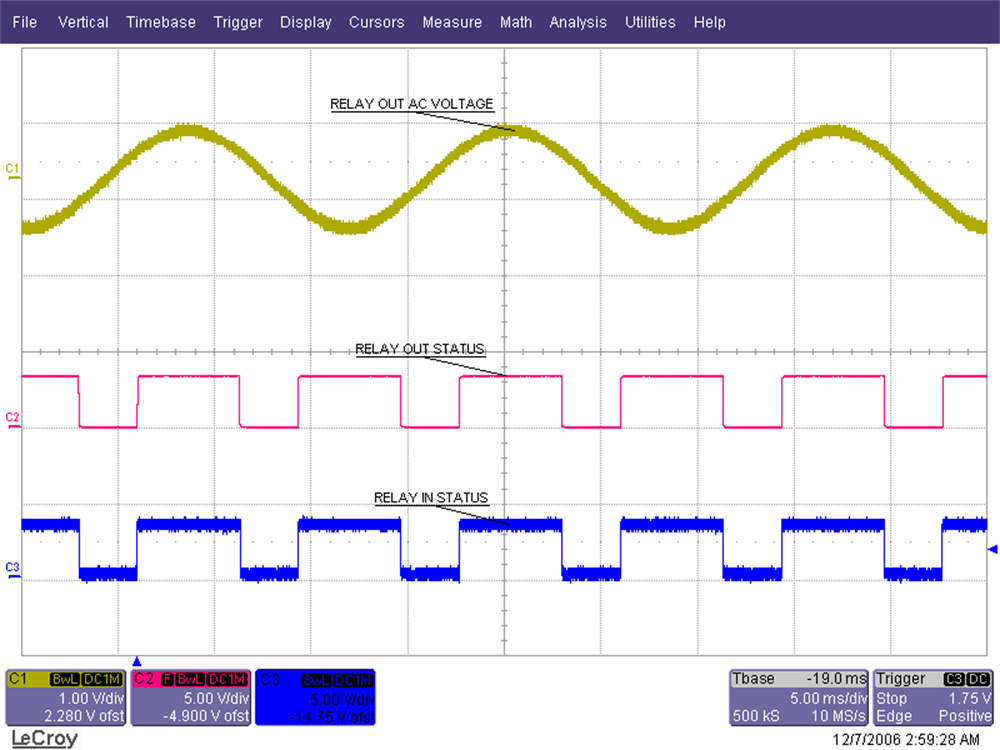Image resolution: width=1000 pixels, height=750 pixels.
Task: Open the Measure menu
Action: tap(451, 22)
